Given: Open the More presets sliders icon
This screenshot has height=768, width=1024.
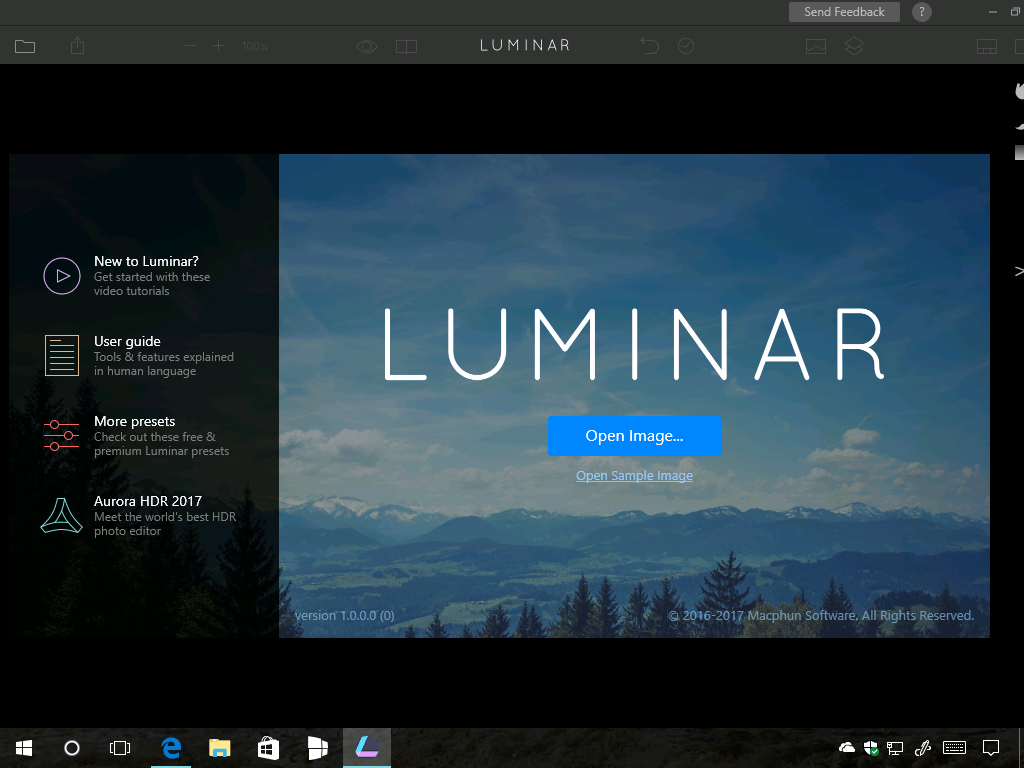Looking at the screenshot, I should click(61, 435).
